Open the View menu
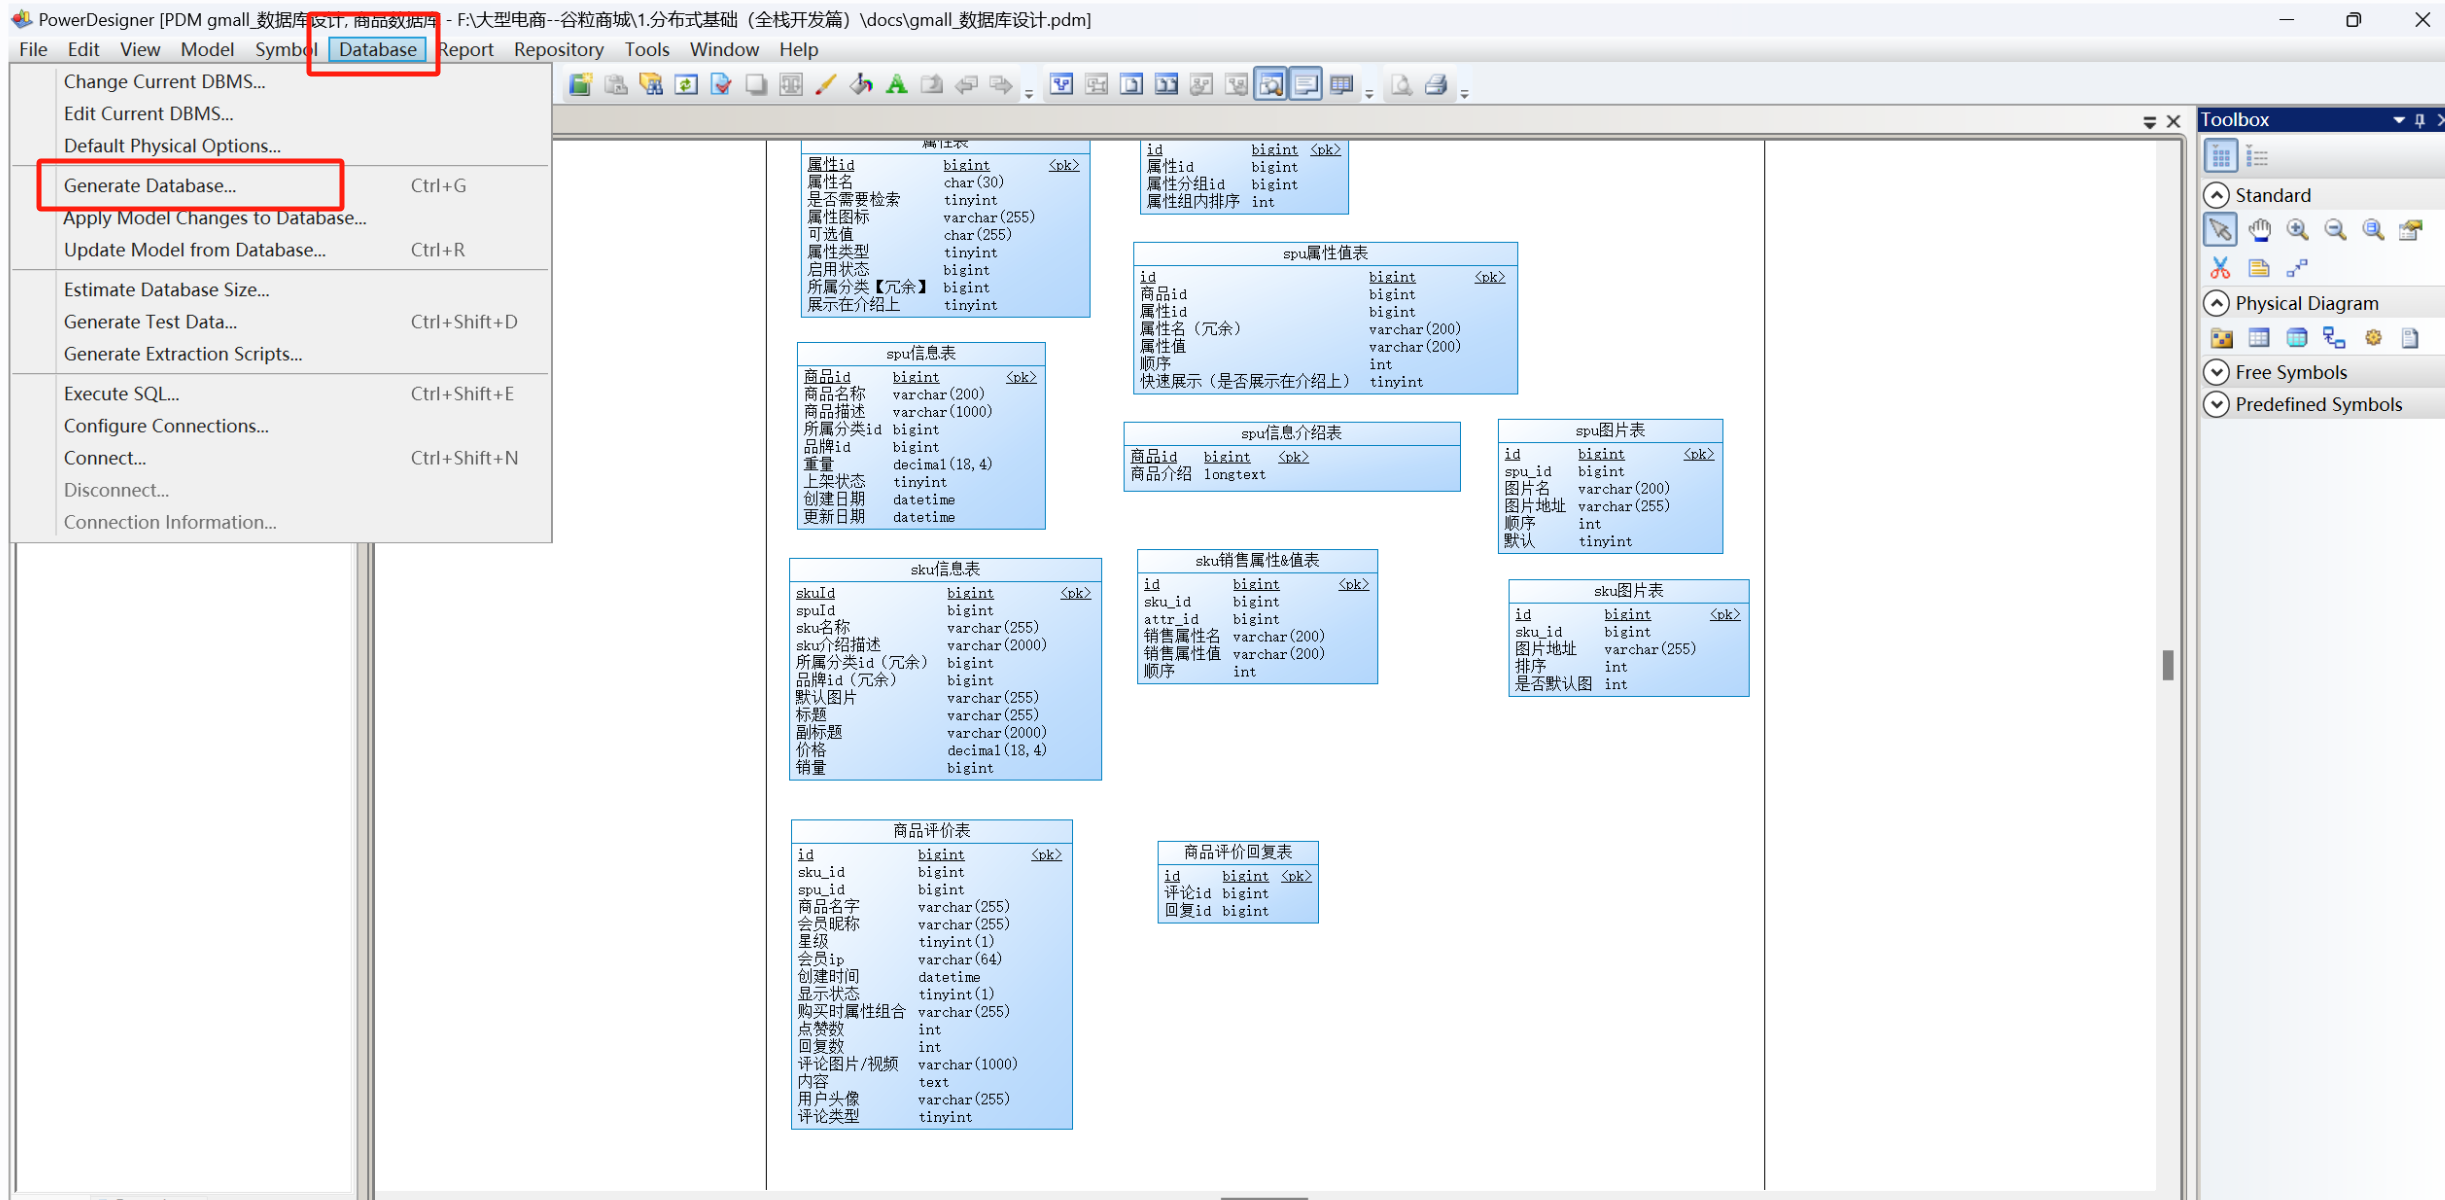This screenshot has height=1200, width=2445. point(140,49)
